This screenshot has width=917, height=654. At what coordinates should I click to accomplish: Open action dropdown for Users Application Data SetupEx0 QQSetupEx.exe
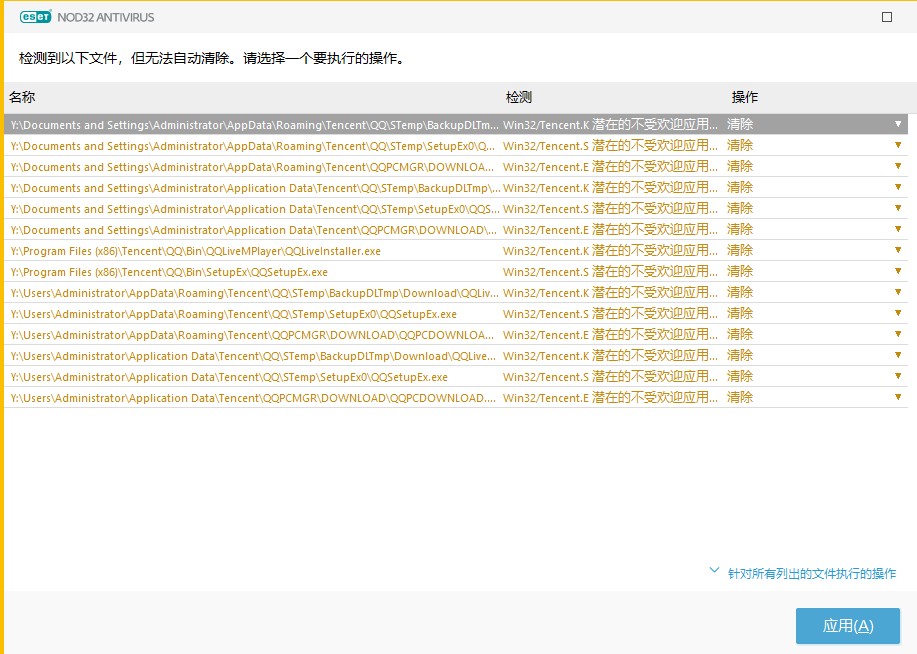click(x=898, y=377)
